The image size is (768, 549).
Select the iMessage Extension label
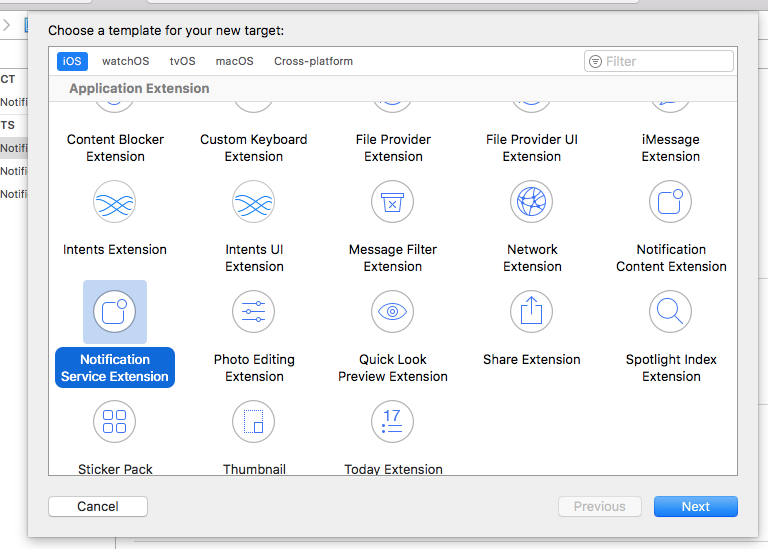tap(671, 148)
